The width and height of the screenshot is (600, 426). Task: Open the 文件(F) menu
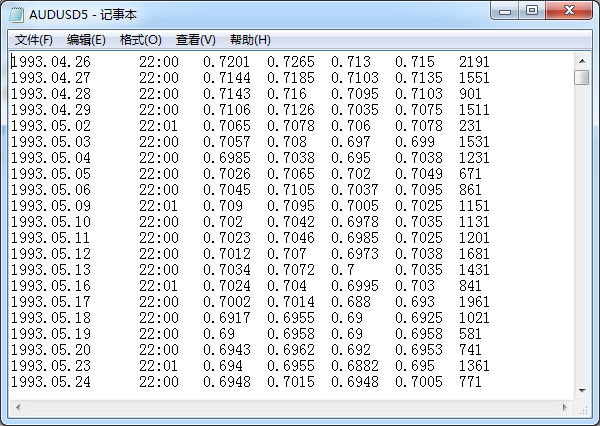click(34, 40)
